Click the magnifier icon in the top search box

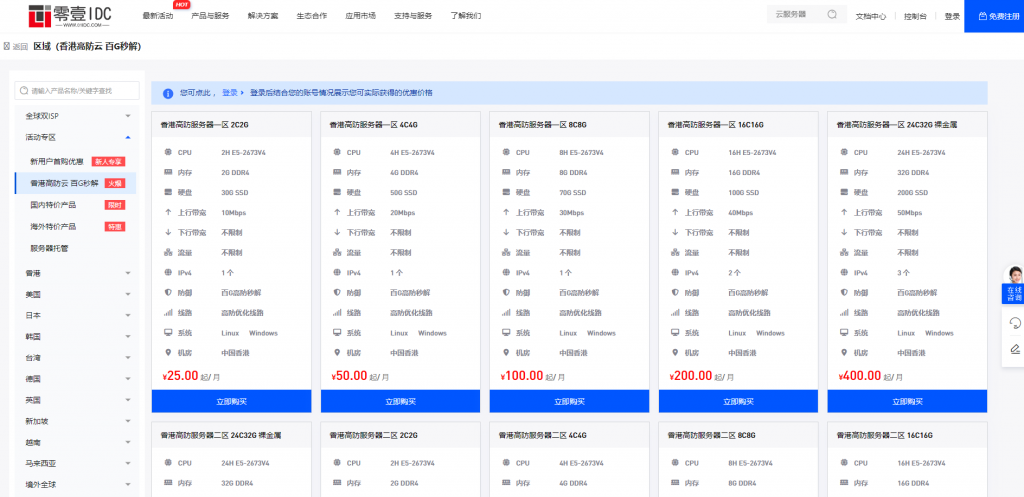coord(831,15)
